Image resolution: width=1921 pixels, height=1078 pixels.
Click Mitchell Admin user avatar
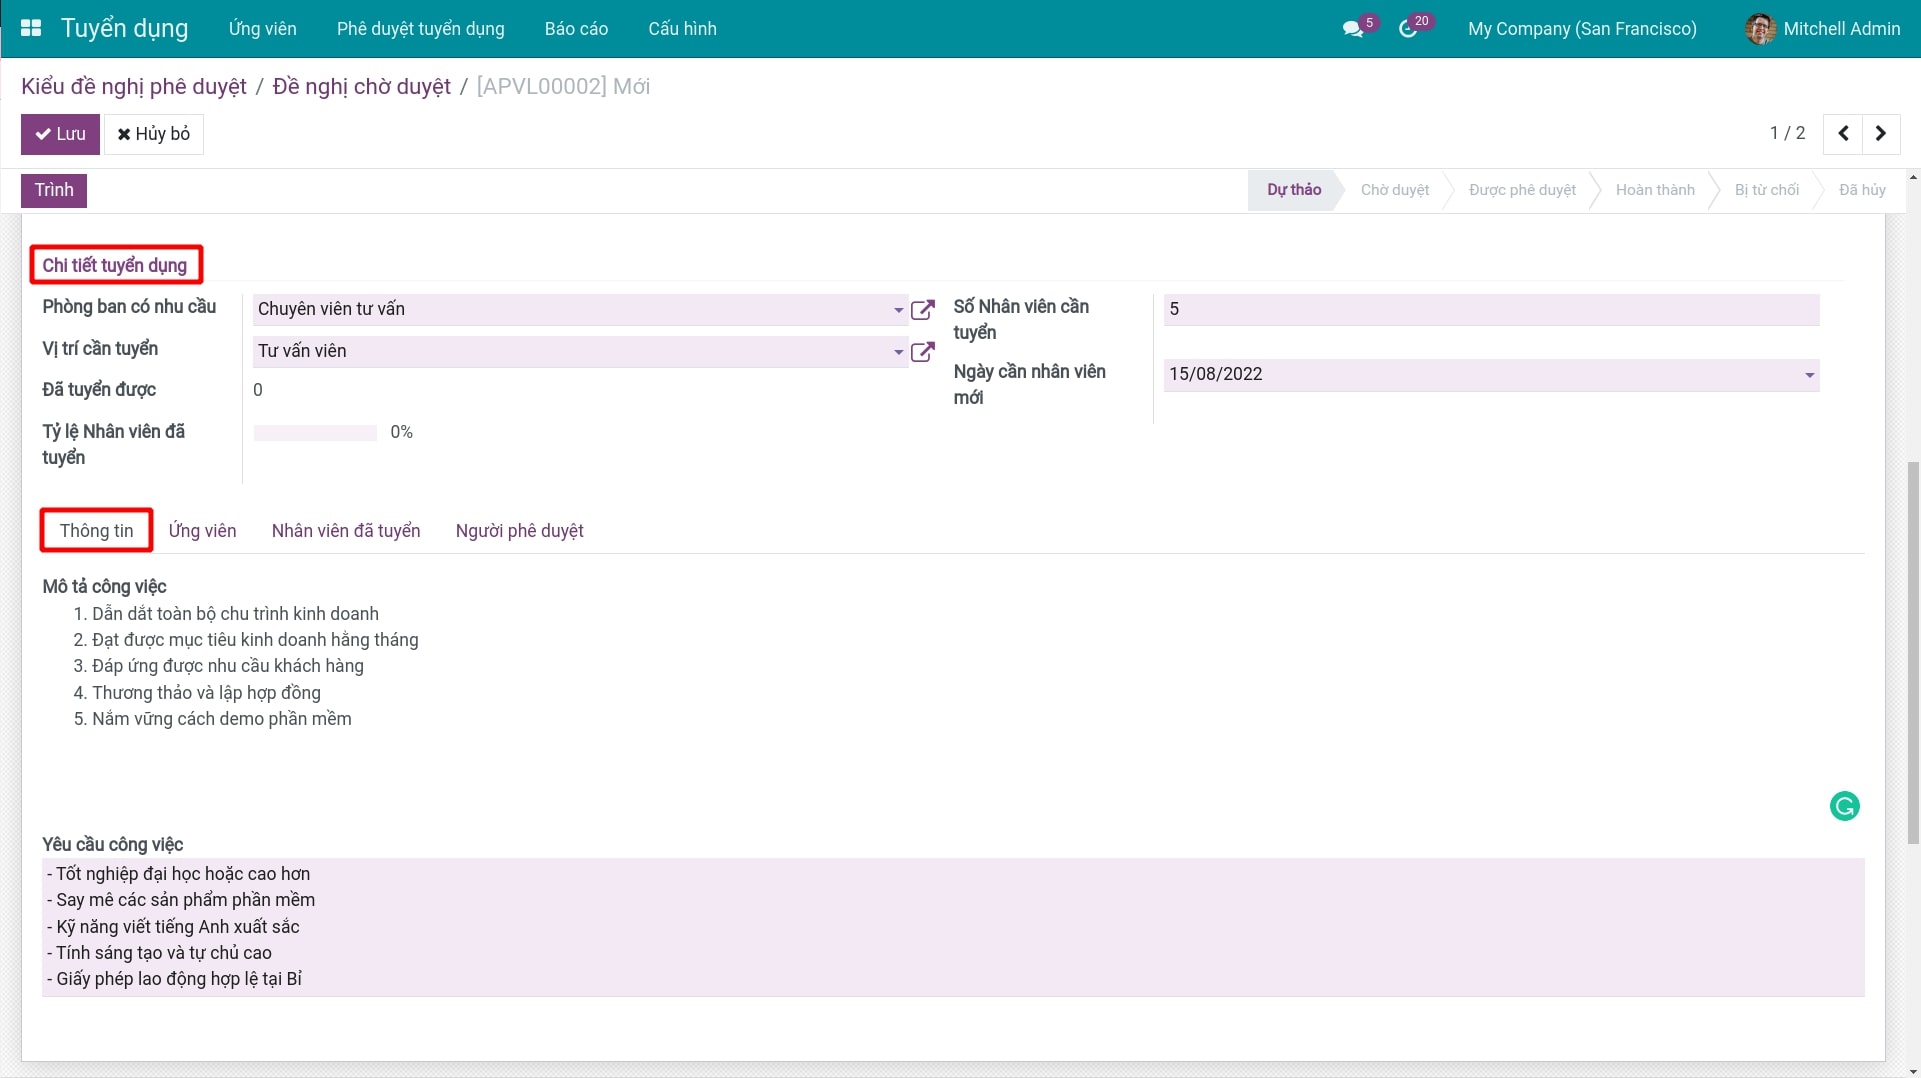tap(1759, 29)
